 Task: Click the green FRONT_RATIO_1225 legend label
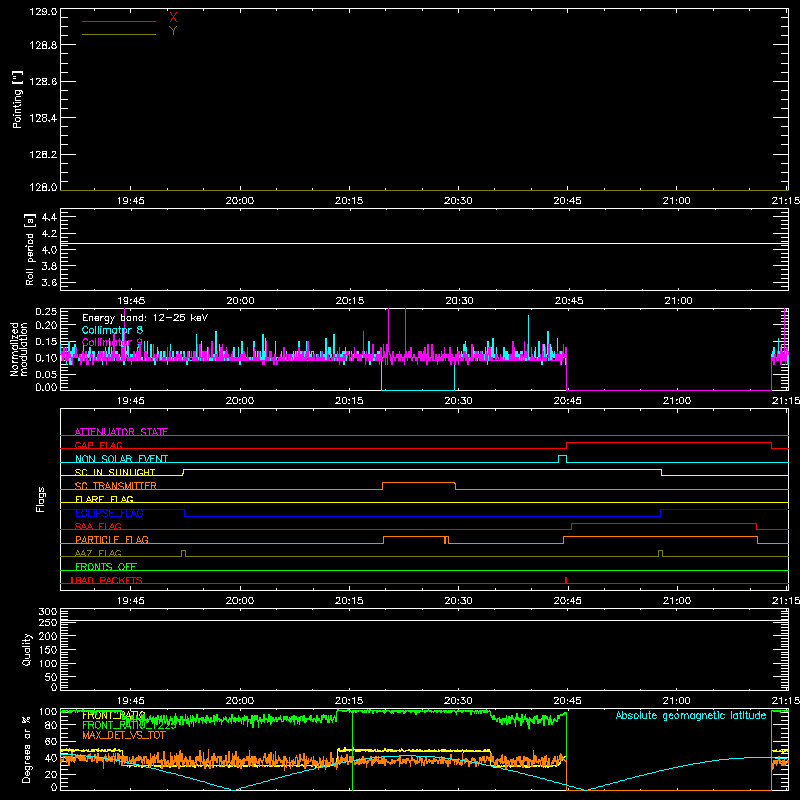pyautogui.click(x=129, y=725)
